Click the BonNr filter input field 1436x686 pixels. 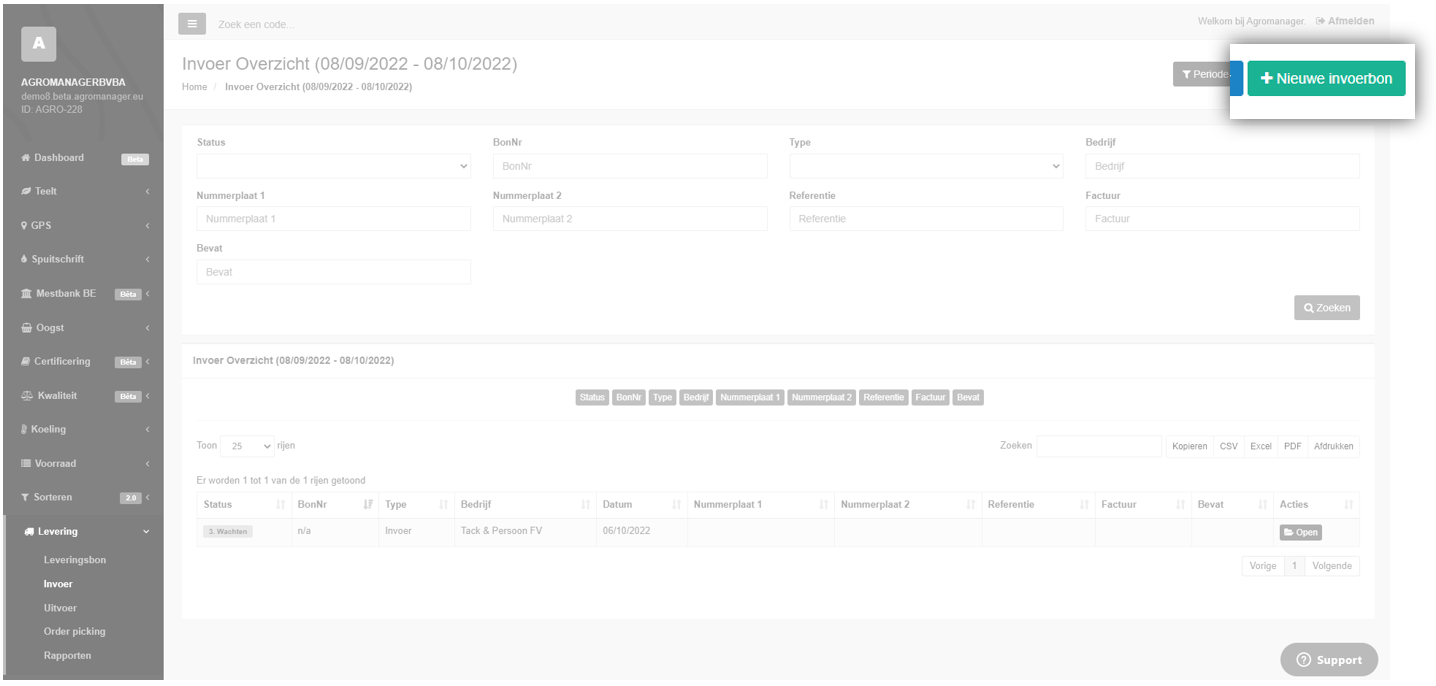pos(630,166)
